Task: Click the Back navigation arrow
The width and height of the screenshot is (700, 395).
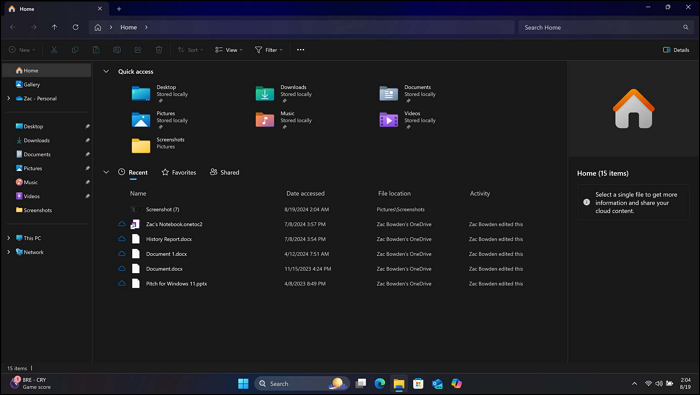Action: 12,27
